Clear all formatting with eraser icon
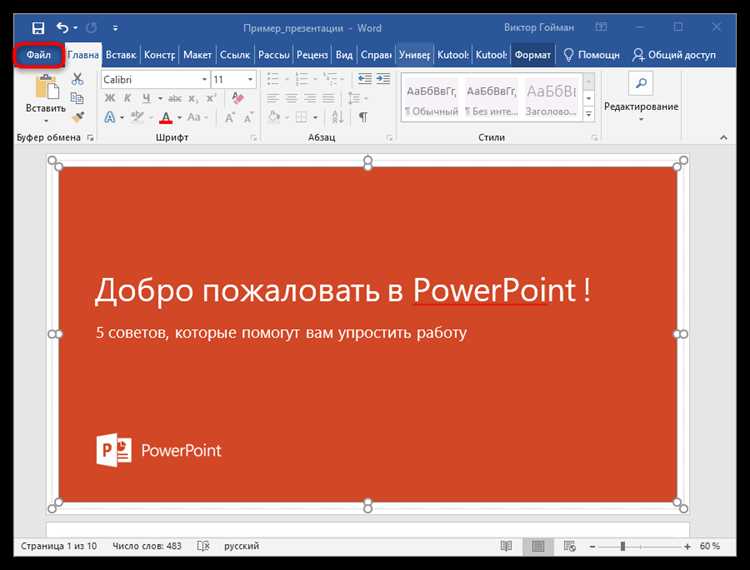 (x=238, y=99)
